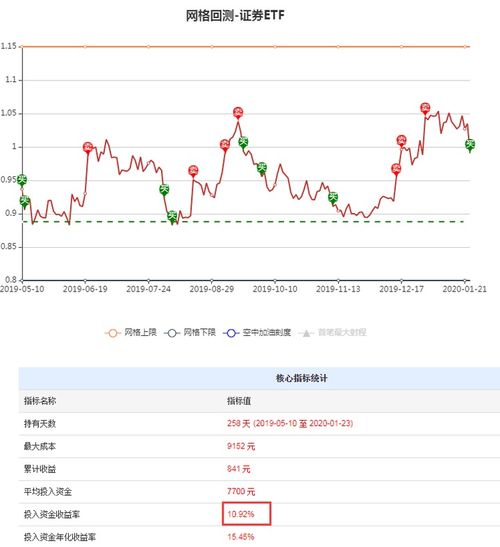Click the 持有天数 row label

[40, 424]
